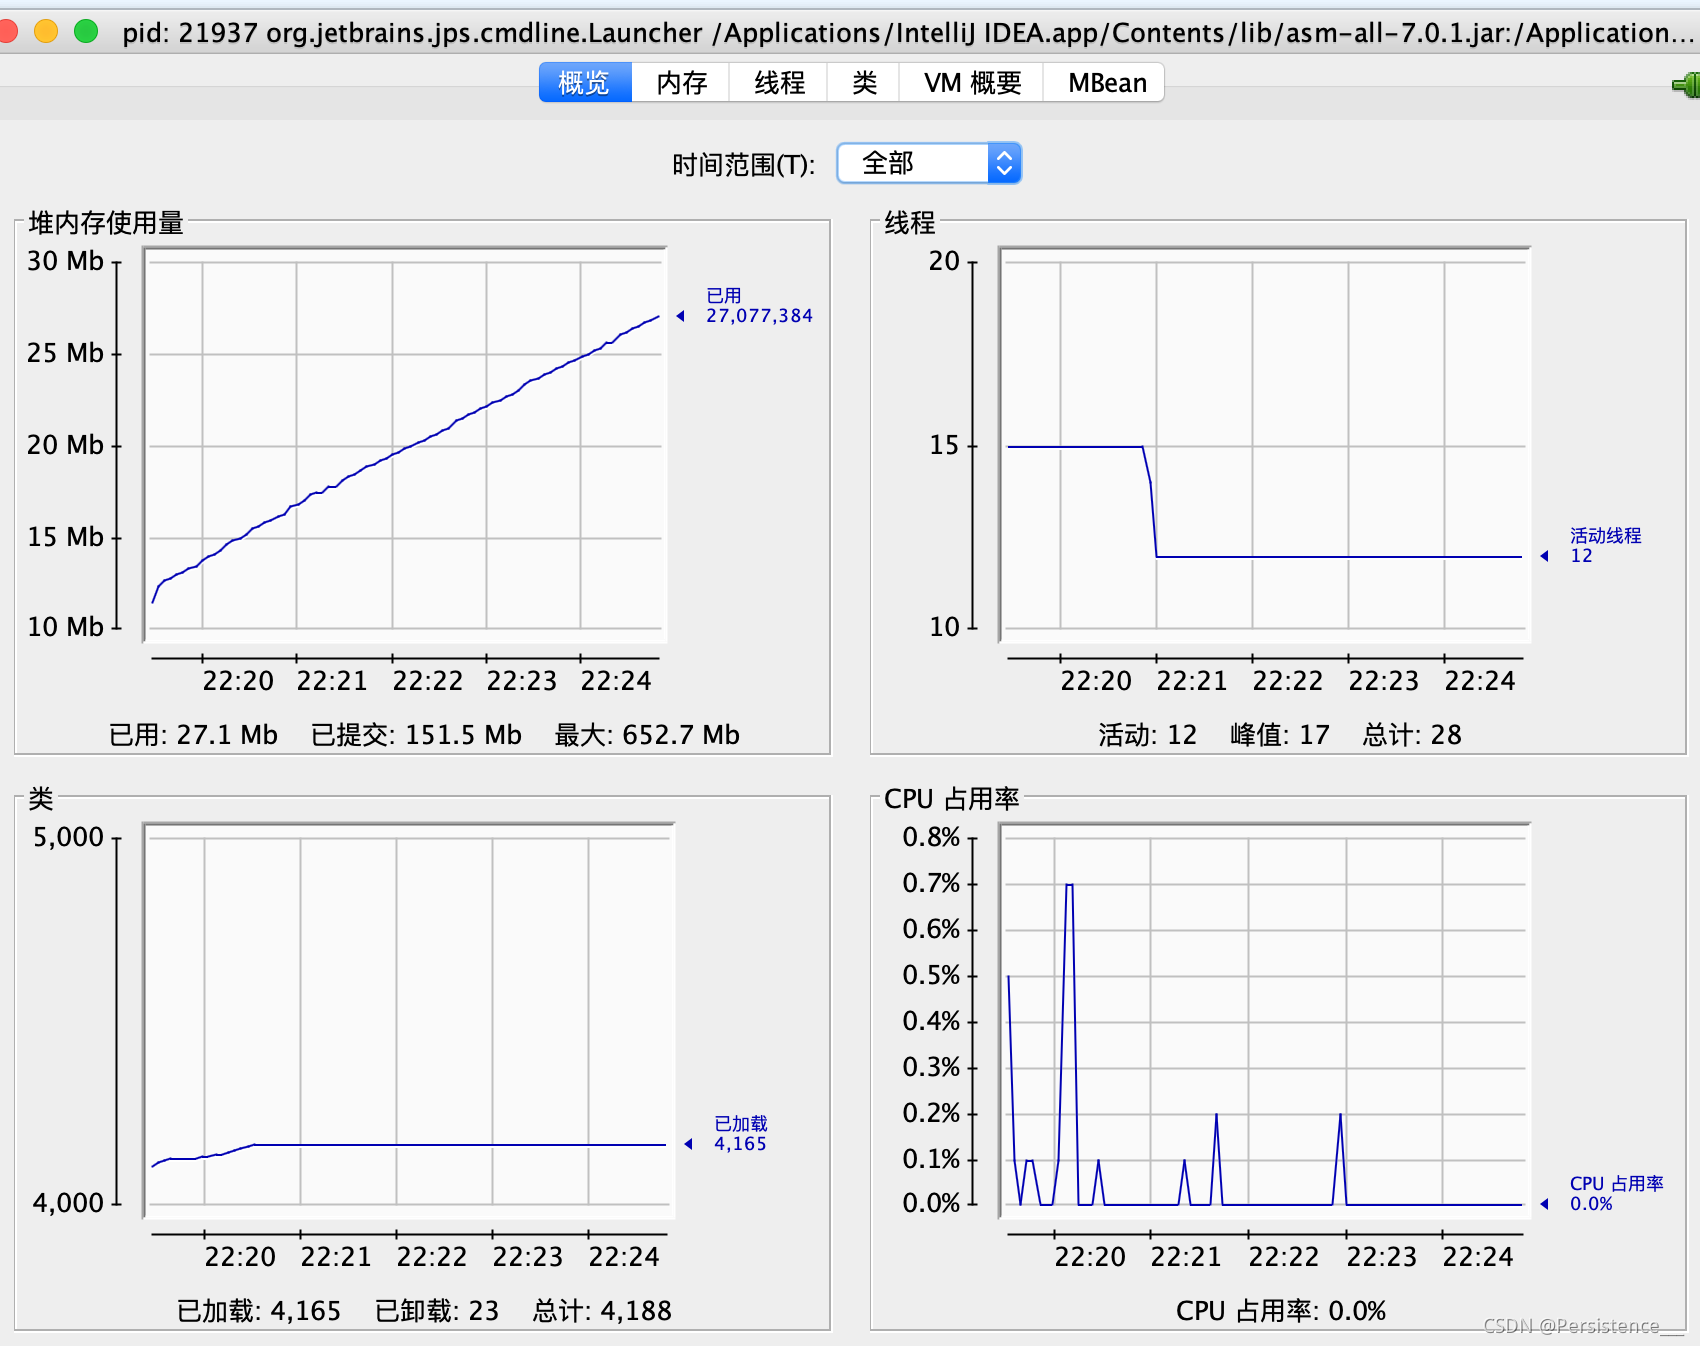Viewport: 1700px width, 1346px height.
Task: Click the green maximize window button
Action: point(87,31)
